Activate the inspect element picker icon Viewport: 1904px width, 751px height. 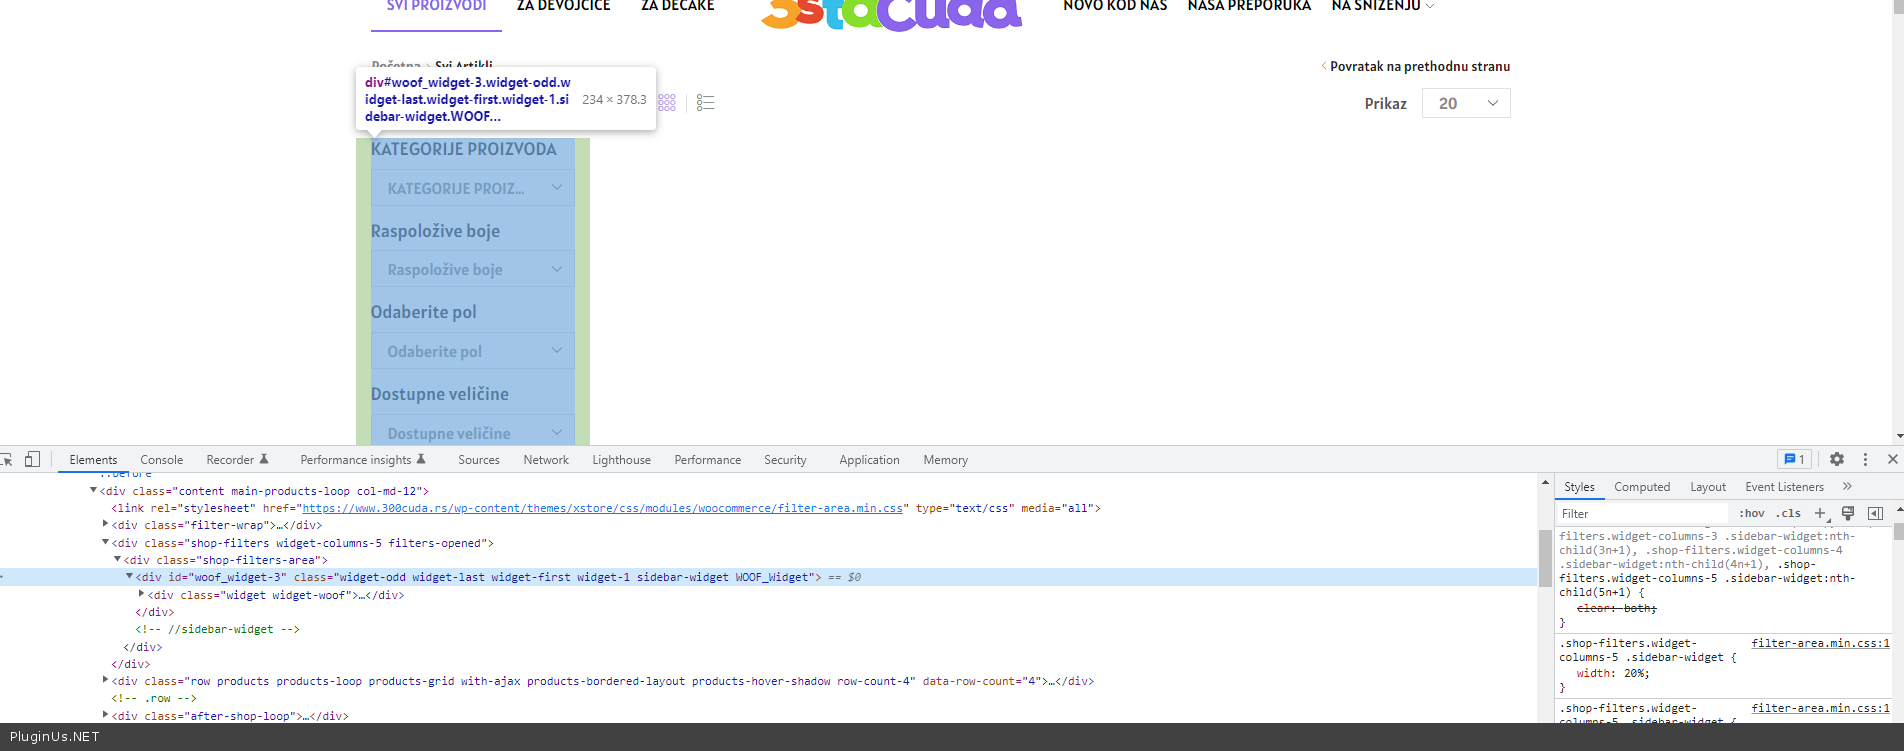[x=7, y=459]
